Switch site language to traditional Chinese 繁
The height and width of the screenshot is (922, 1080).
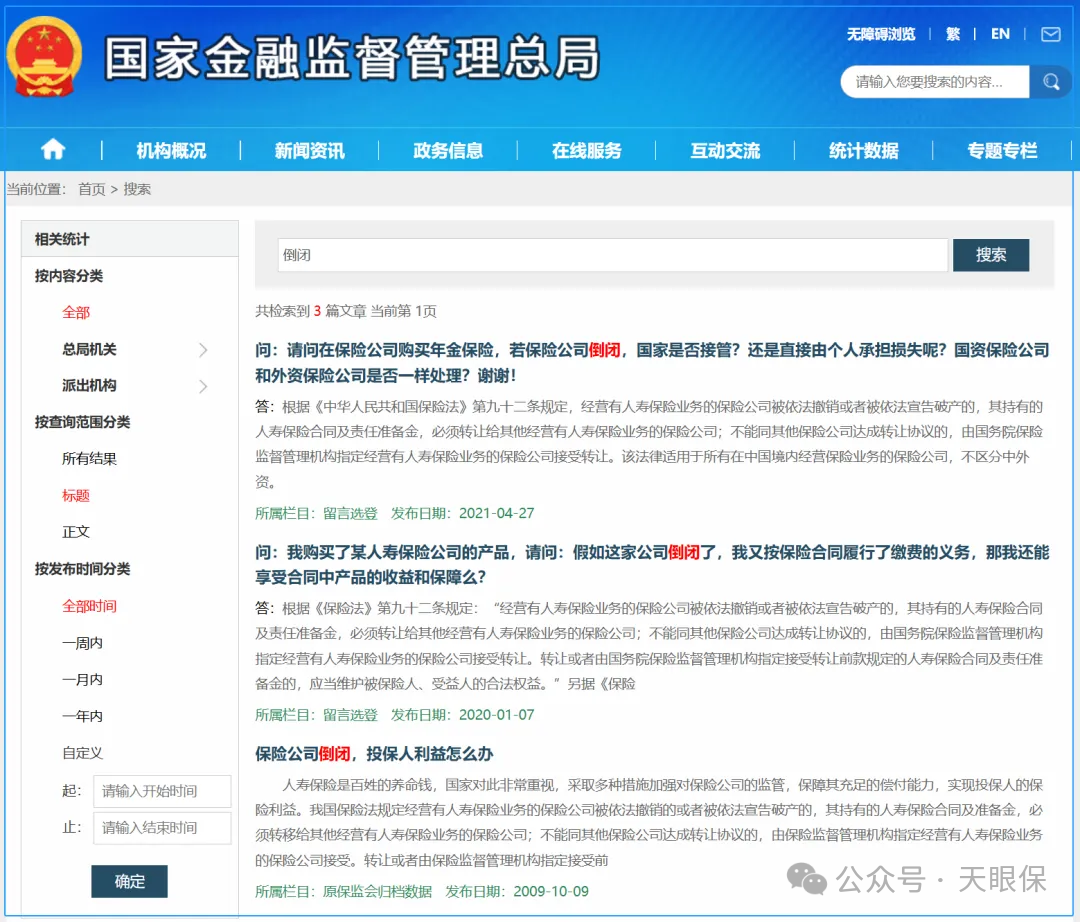pos(952,33)
